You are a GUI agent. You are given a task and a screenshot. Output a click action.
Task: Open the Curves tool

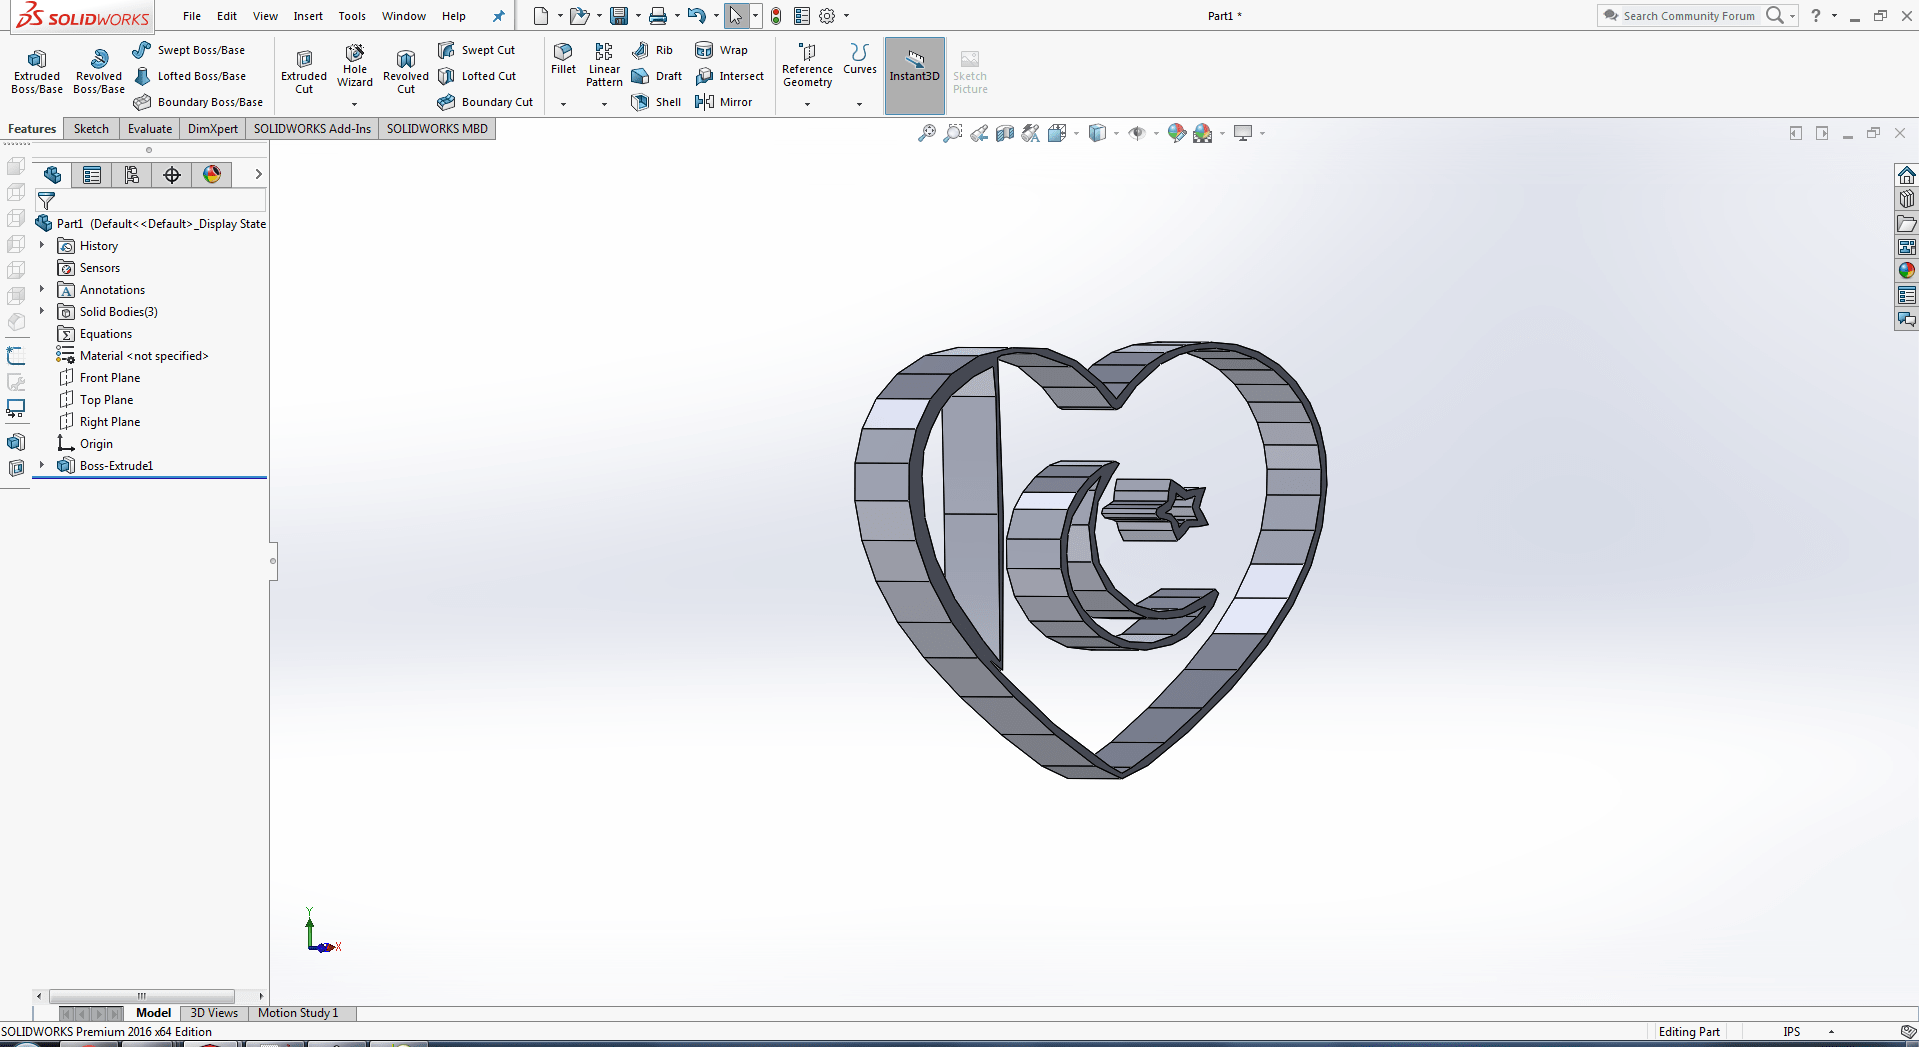[859, 59]
